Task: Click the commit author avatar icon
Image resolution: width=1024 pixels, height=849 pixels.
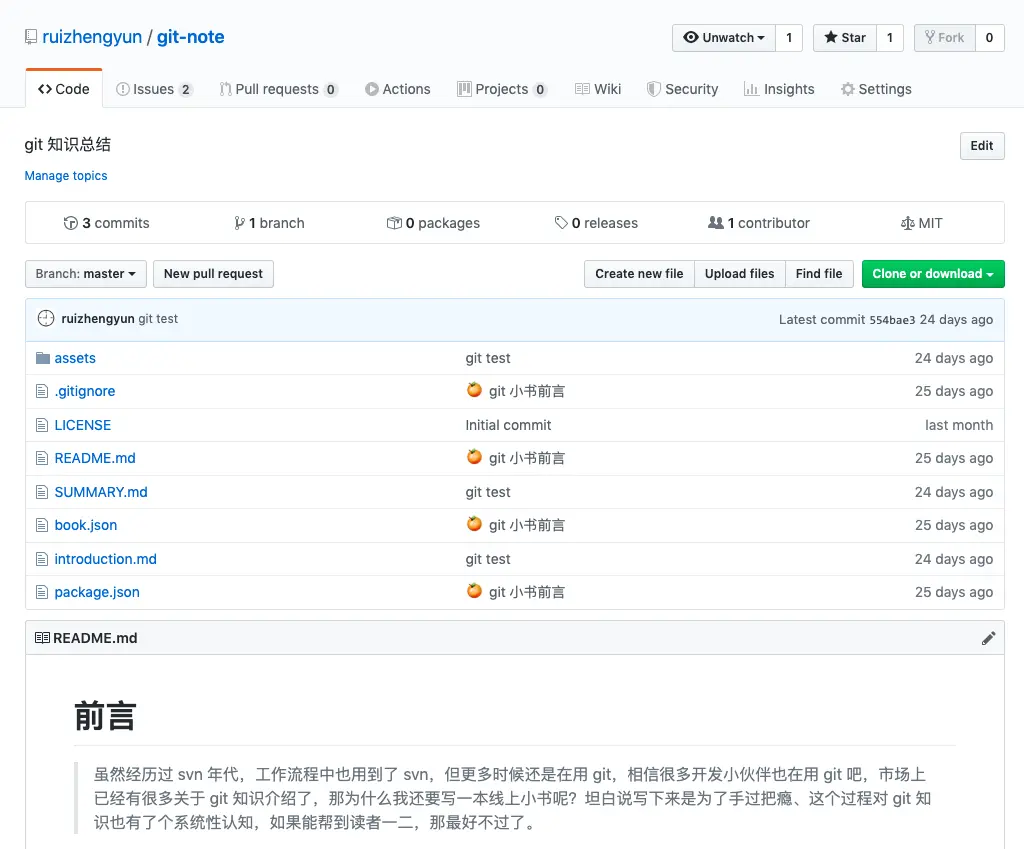Action: coord(46,319)
